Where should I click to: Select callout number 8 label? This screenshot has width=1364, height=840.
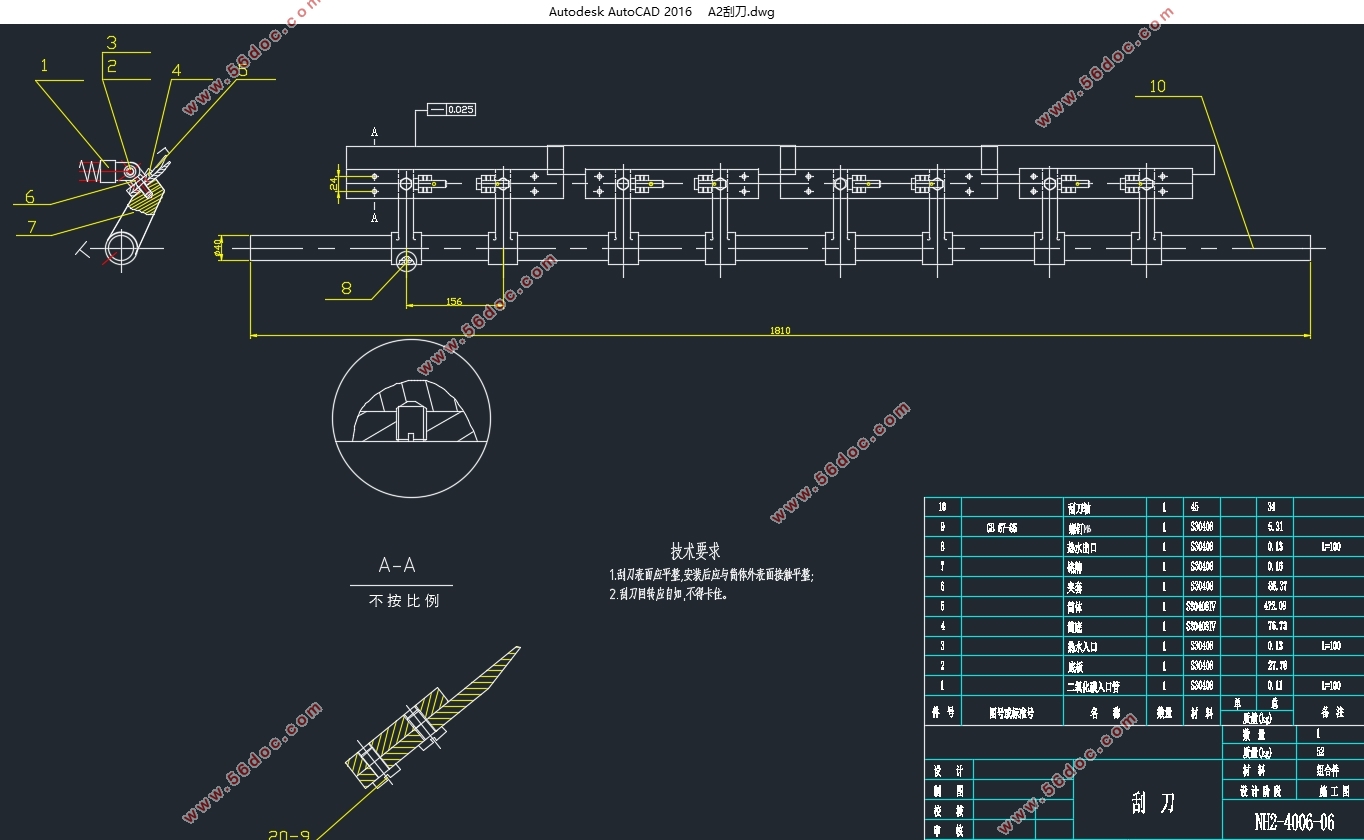[x=346, y=289]
